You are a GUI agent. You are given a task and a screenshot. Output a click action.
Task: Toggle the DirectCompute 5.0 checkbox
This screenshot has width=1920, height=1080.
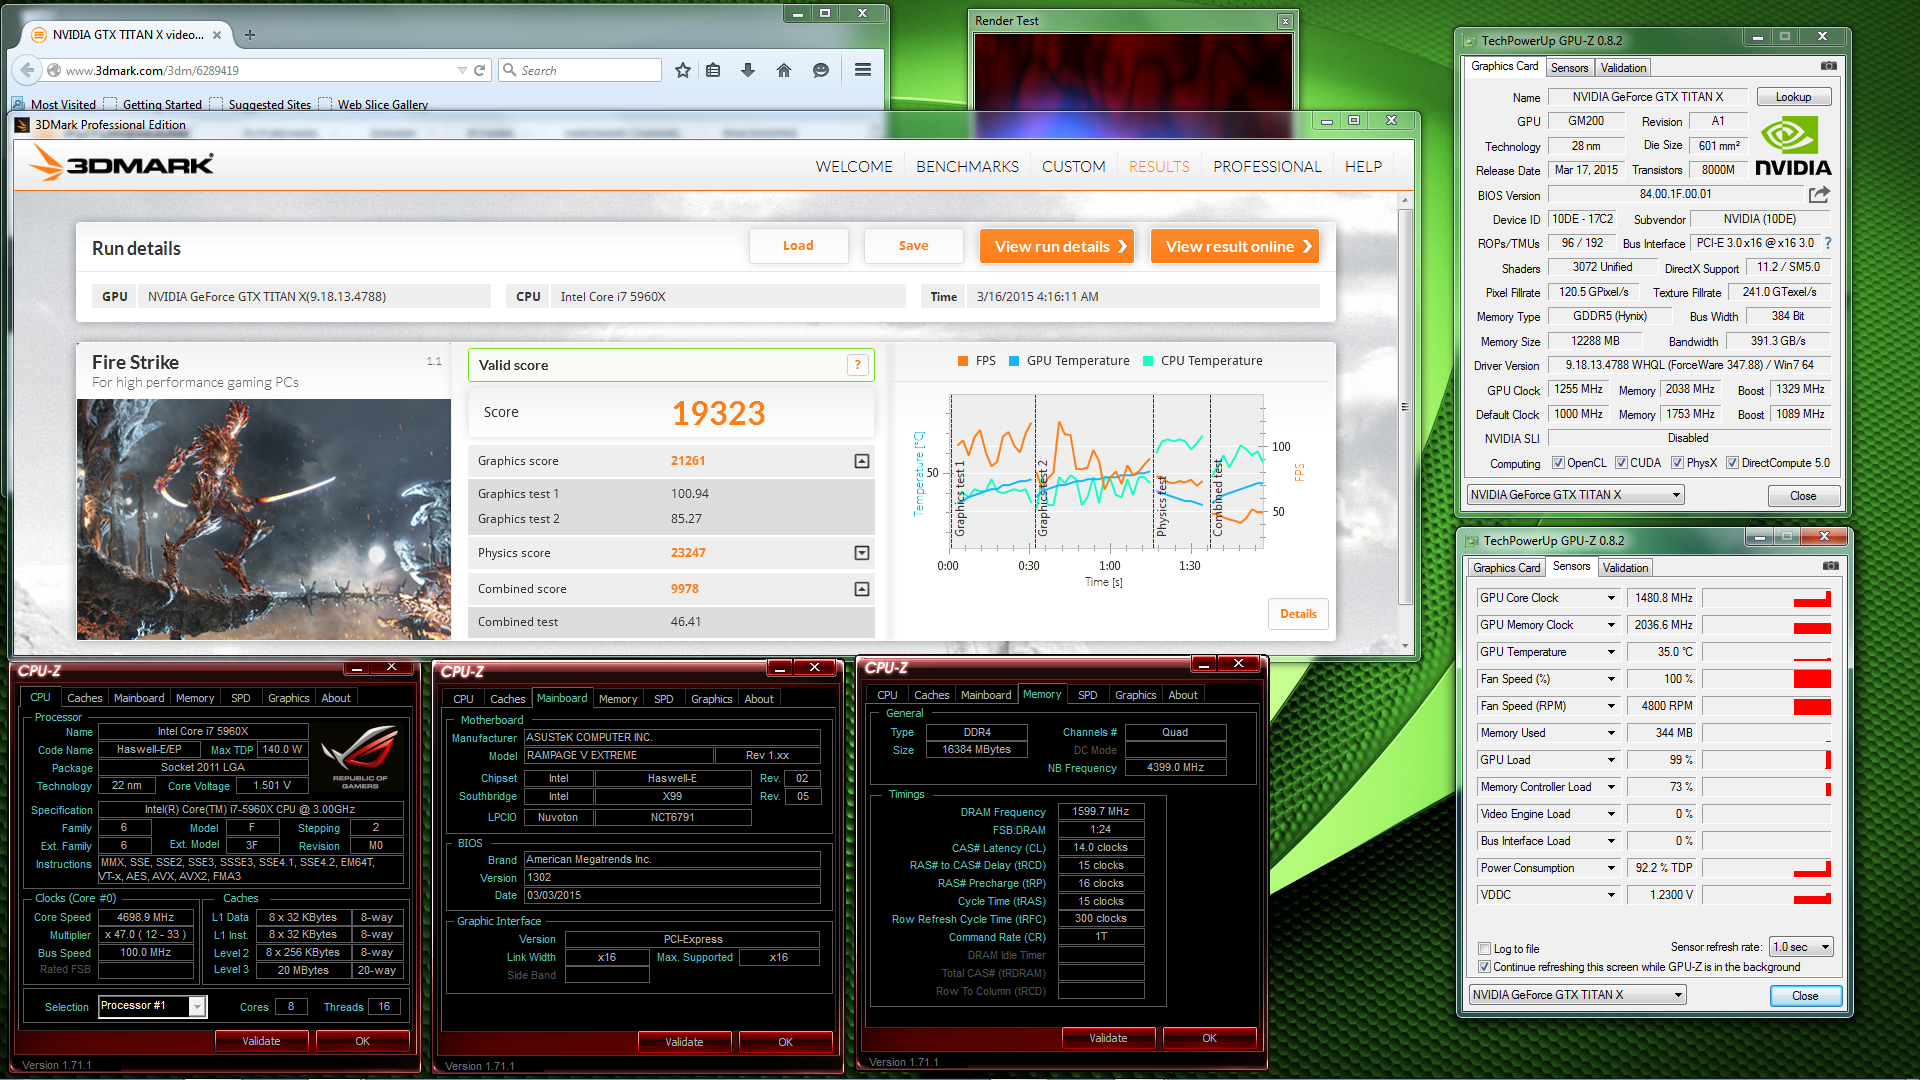1732,463
